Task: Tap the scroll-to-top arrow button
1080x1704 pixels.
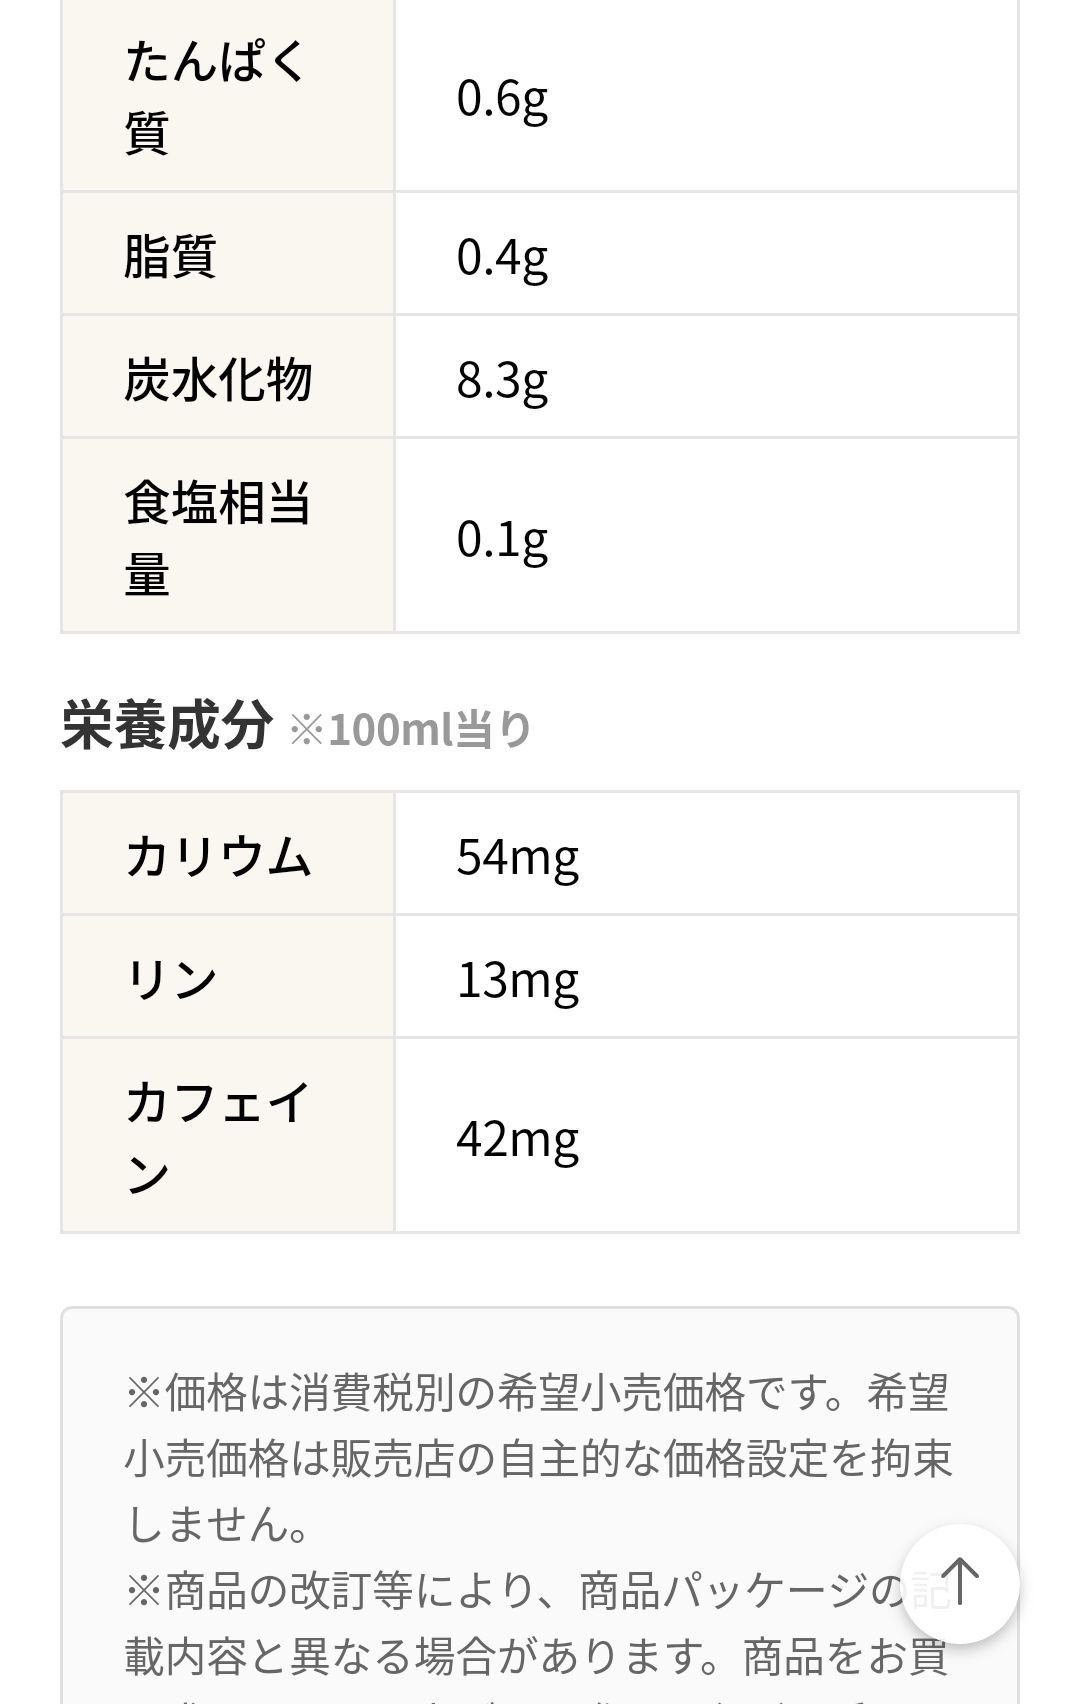Action: click(x=960, y=1583)
